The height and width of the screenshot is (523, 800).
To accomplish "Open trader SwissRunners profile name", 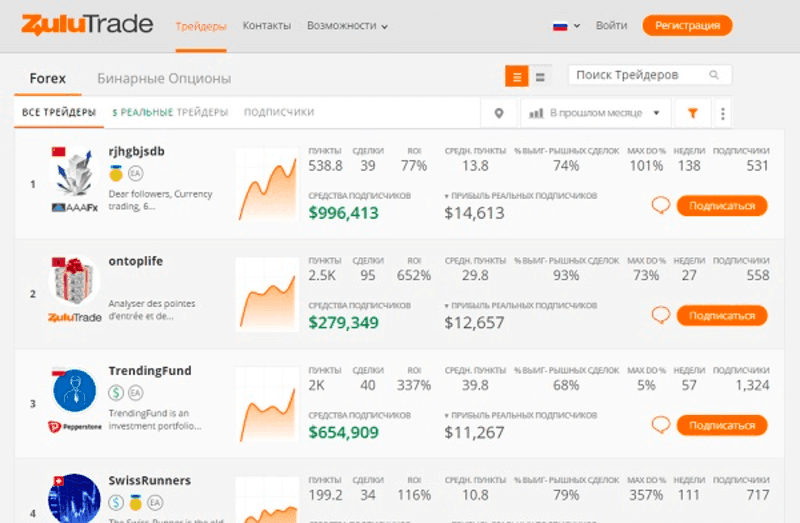I will tap(149, 481).
